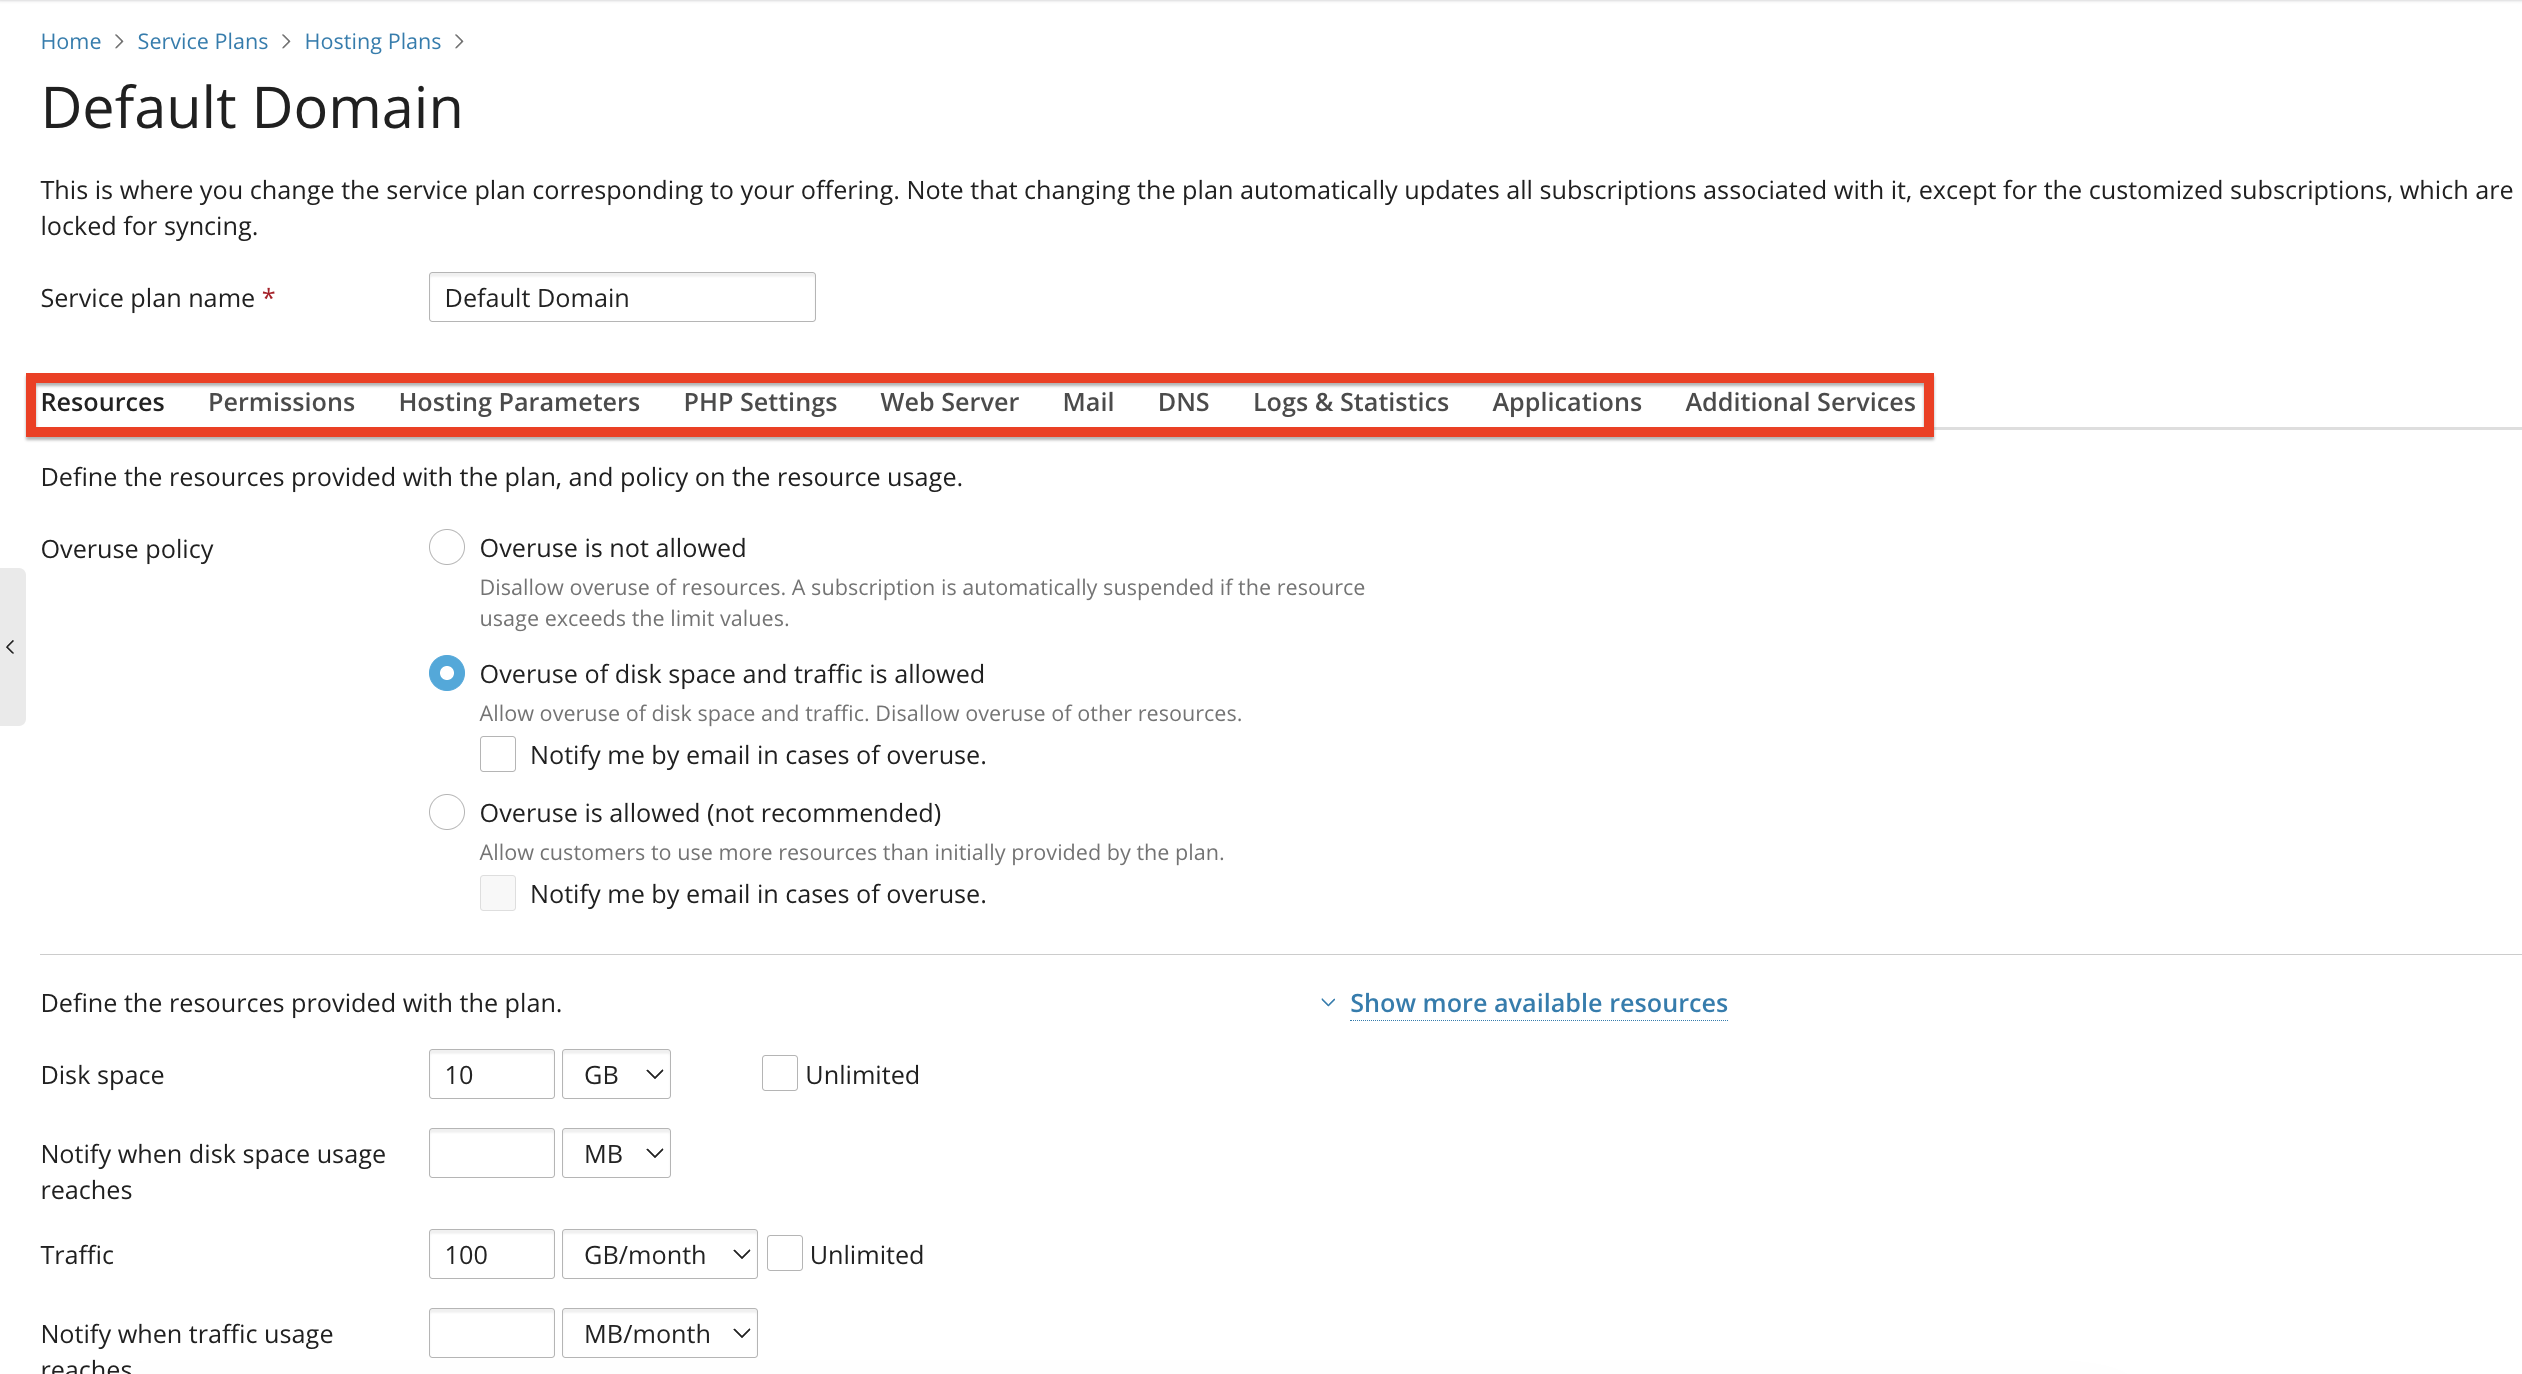Image resolution: width=2522 pixels, height=1374 pixels.
Task: Open the Disk space GB unit dropdown
Action: pyautogui.click(x=616, y=1074)
